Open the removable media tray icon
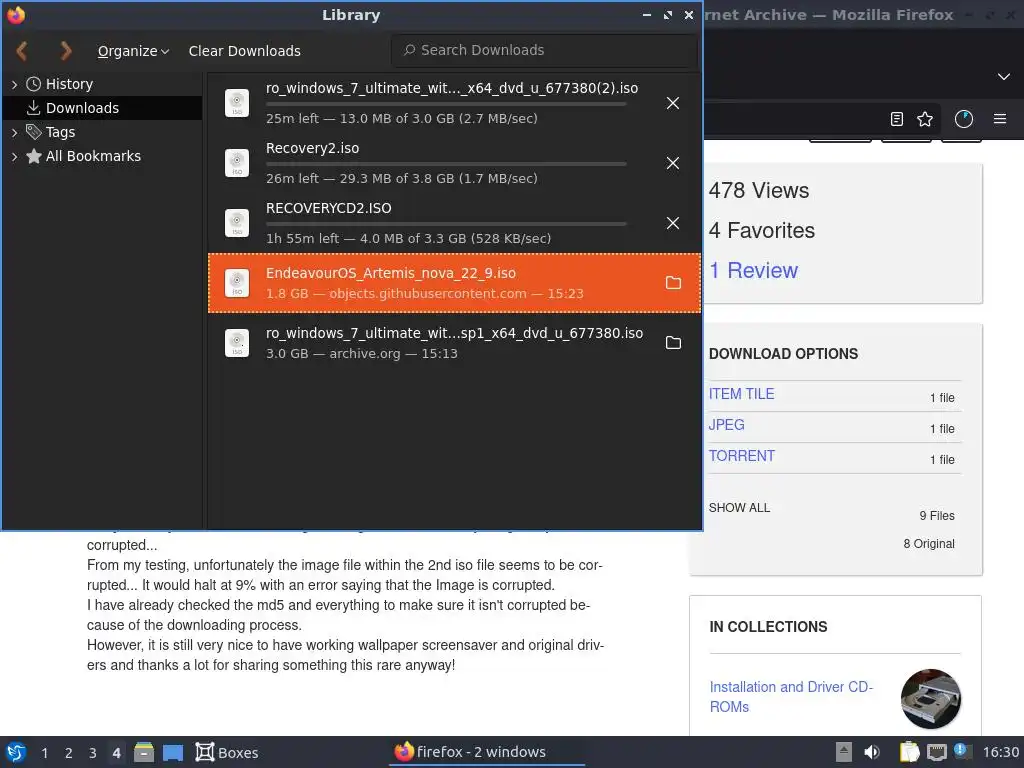Viewport: 1024px width, 768px height. [844, 752]
